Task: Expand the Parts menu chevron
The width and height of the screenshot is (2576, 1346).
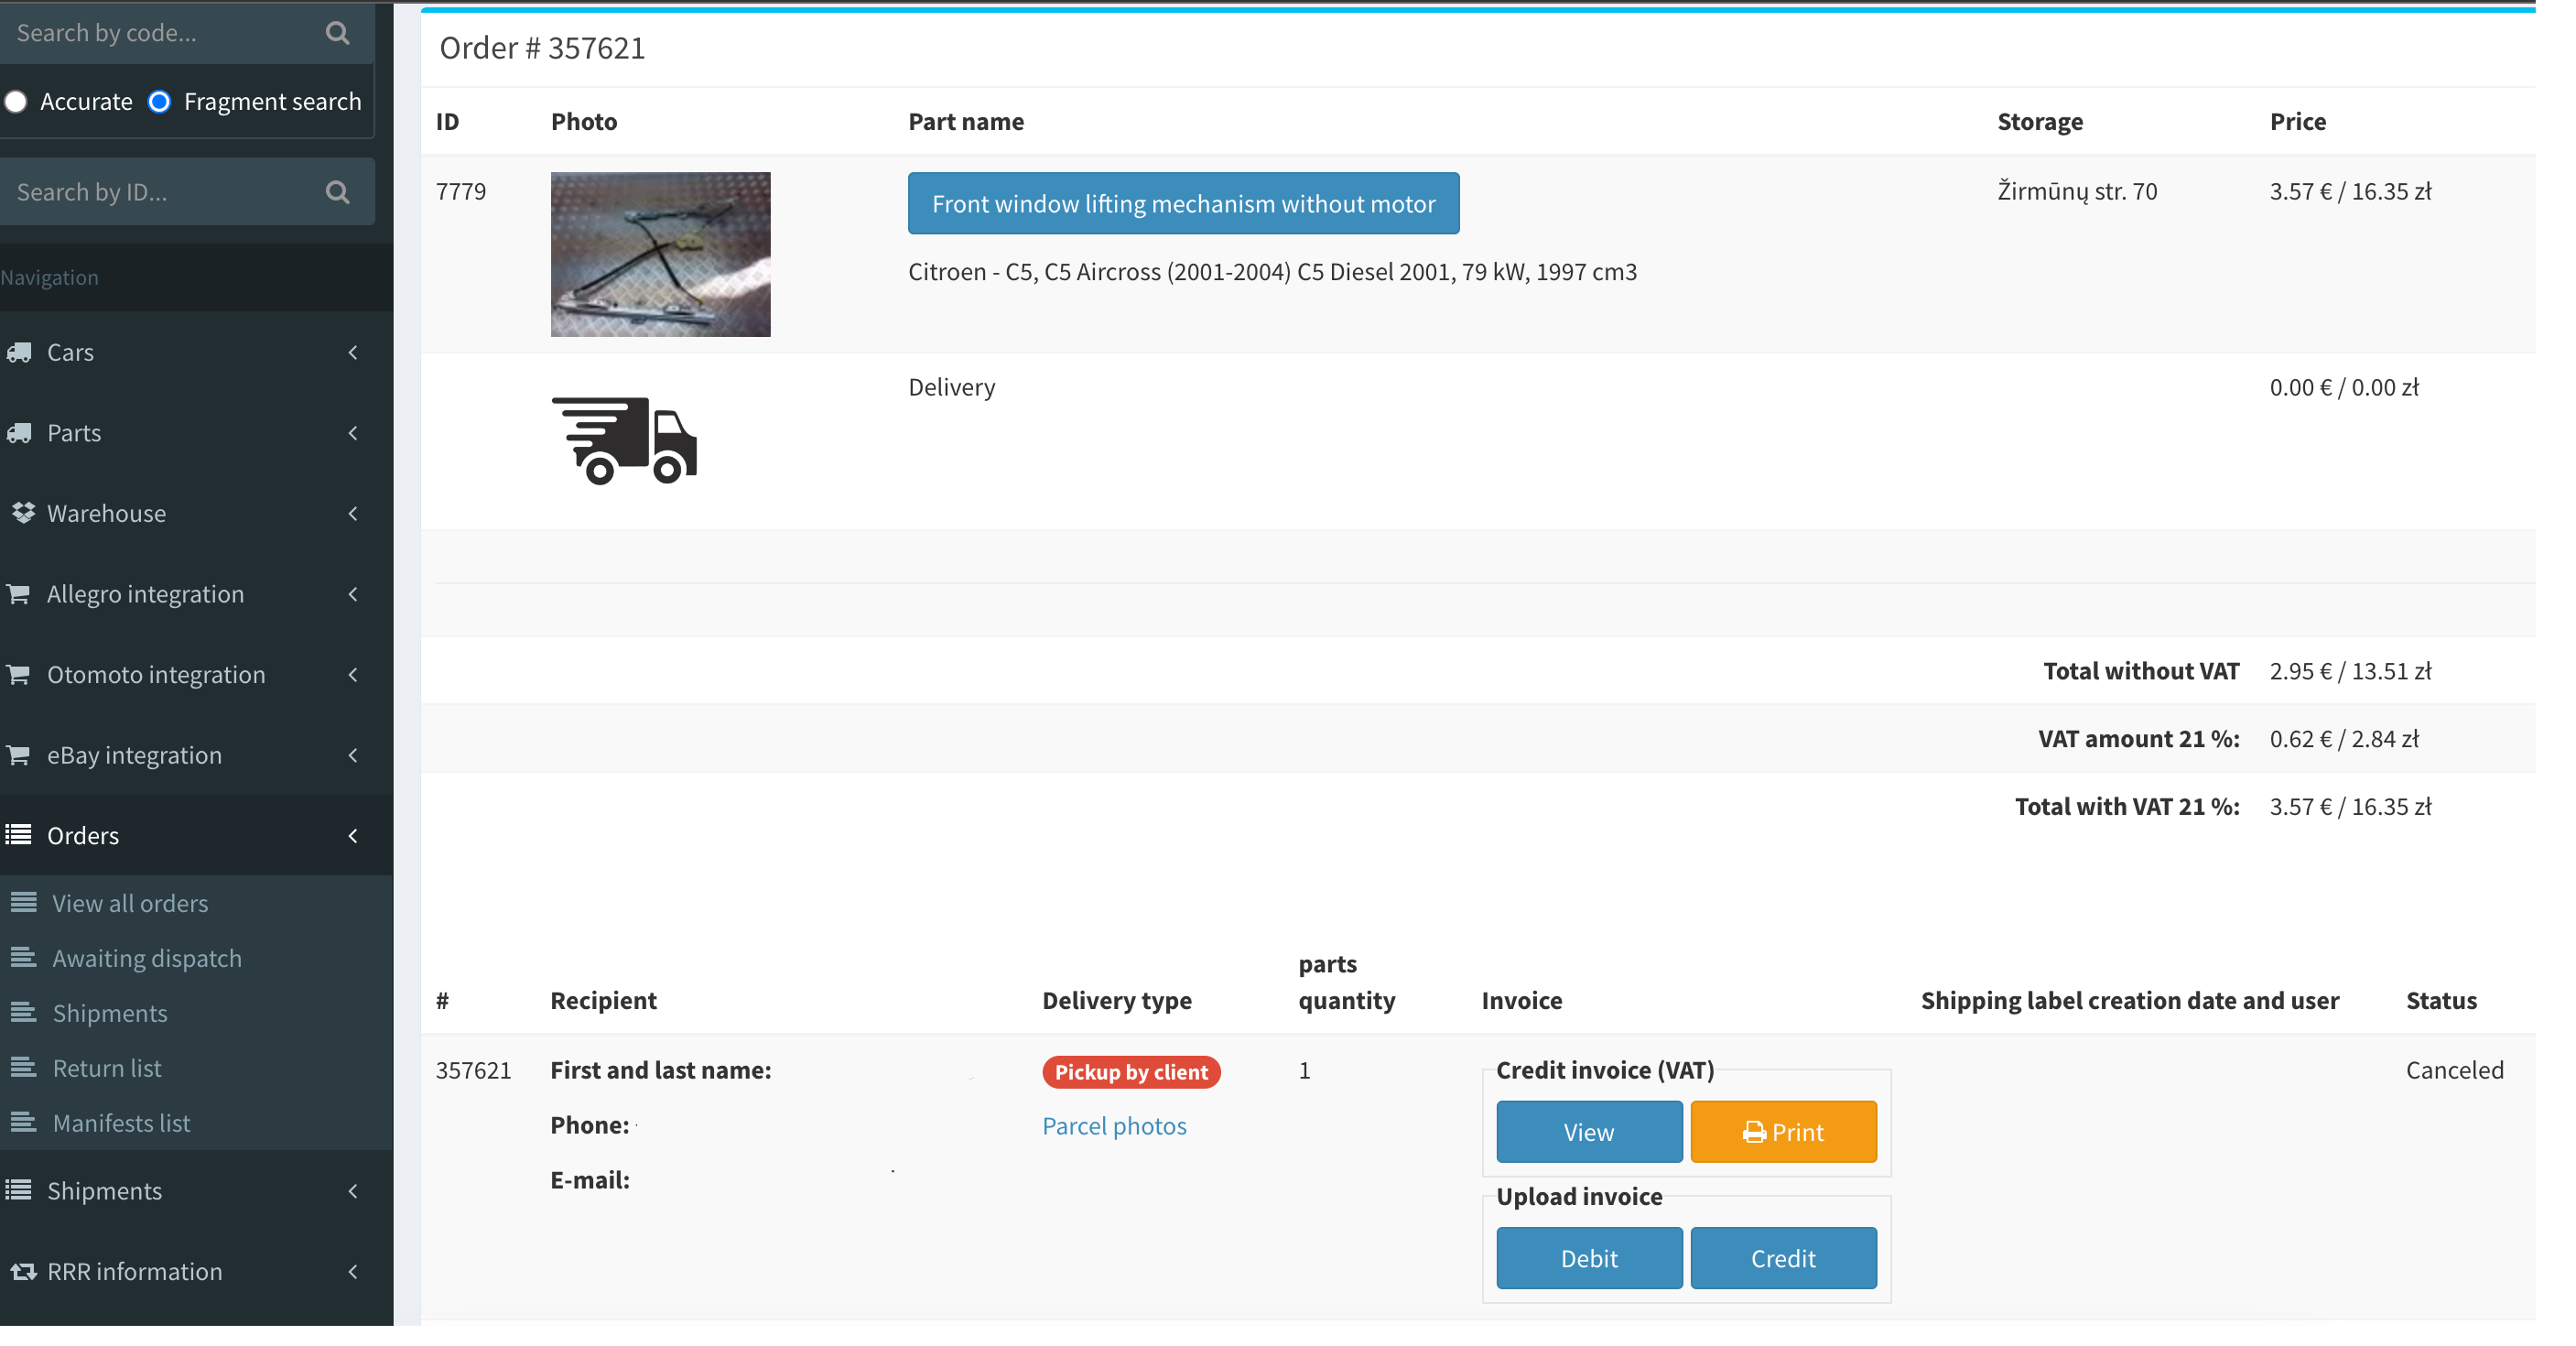Action: pyautogui.click(x=353, y=432)
